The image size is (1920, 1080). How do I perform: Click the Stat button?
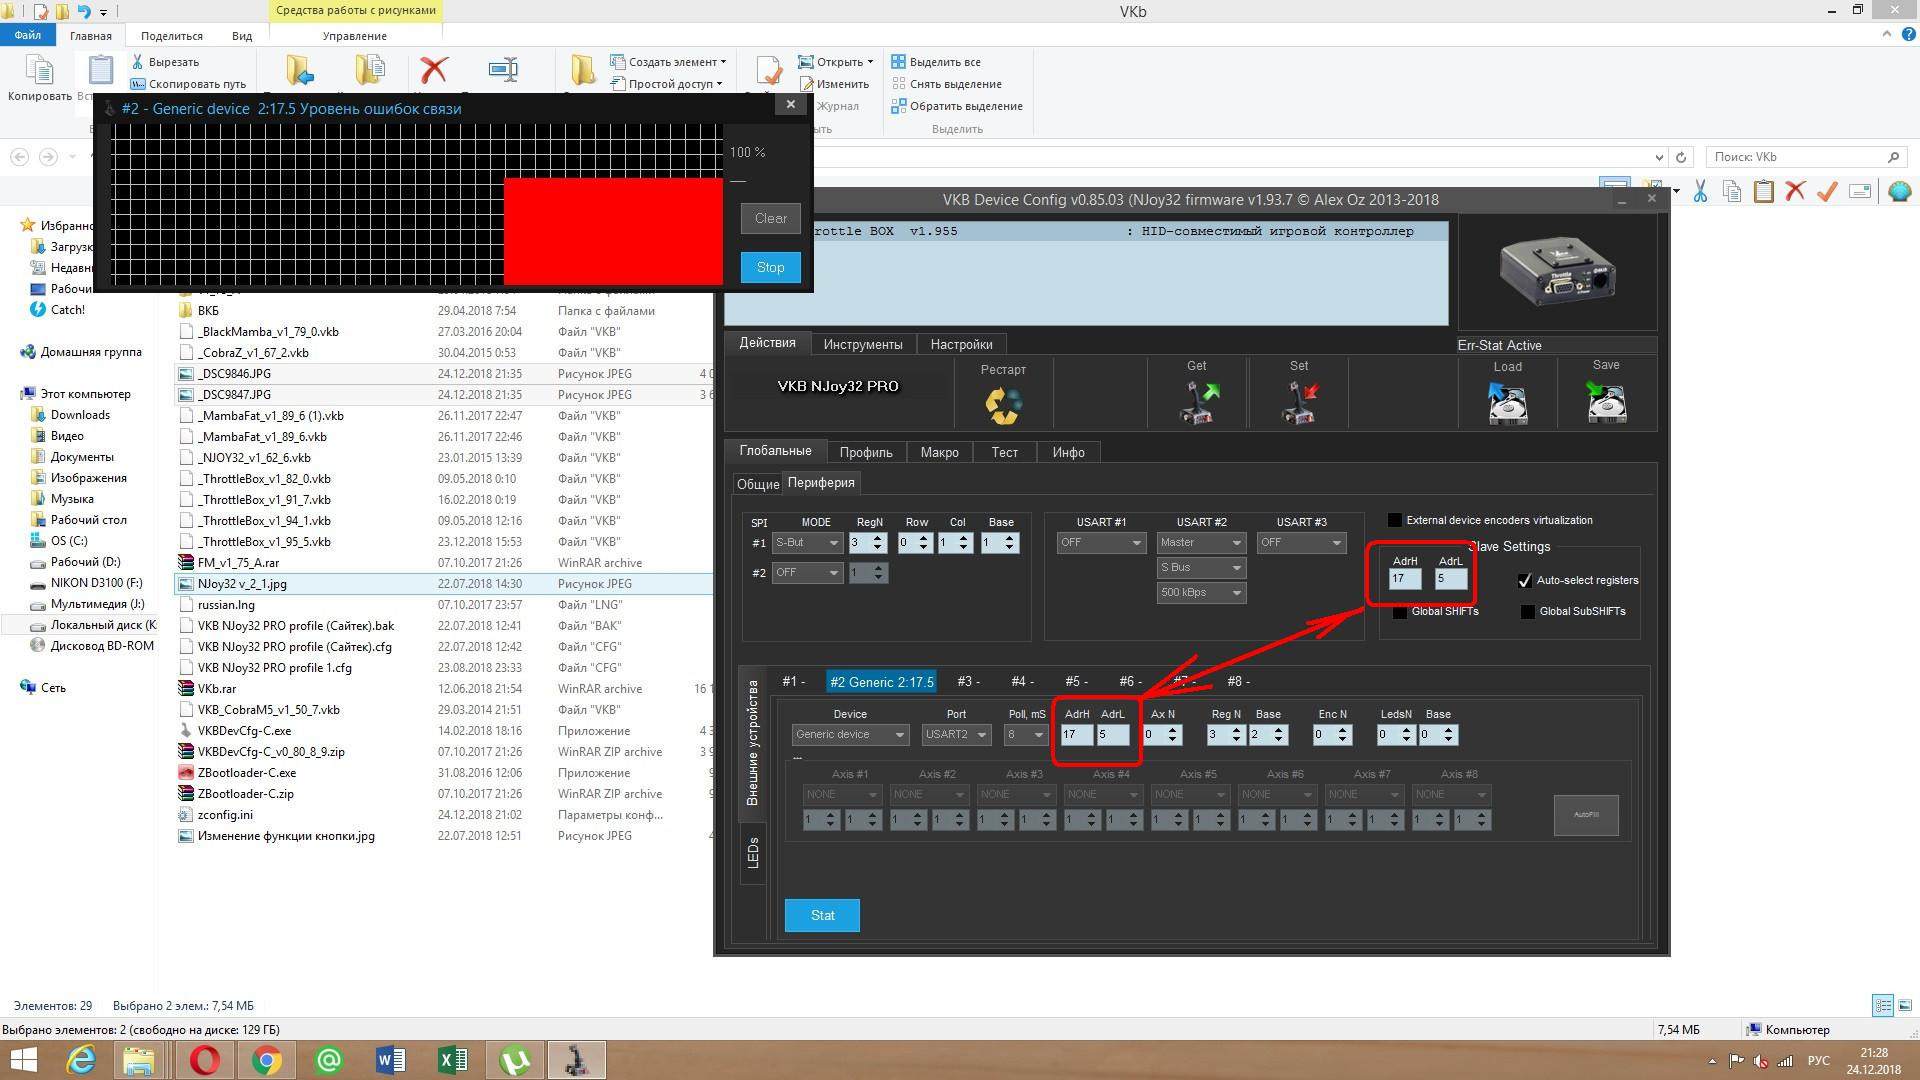(x=822, y=915)
